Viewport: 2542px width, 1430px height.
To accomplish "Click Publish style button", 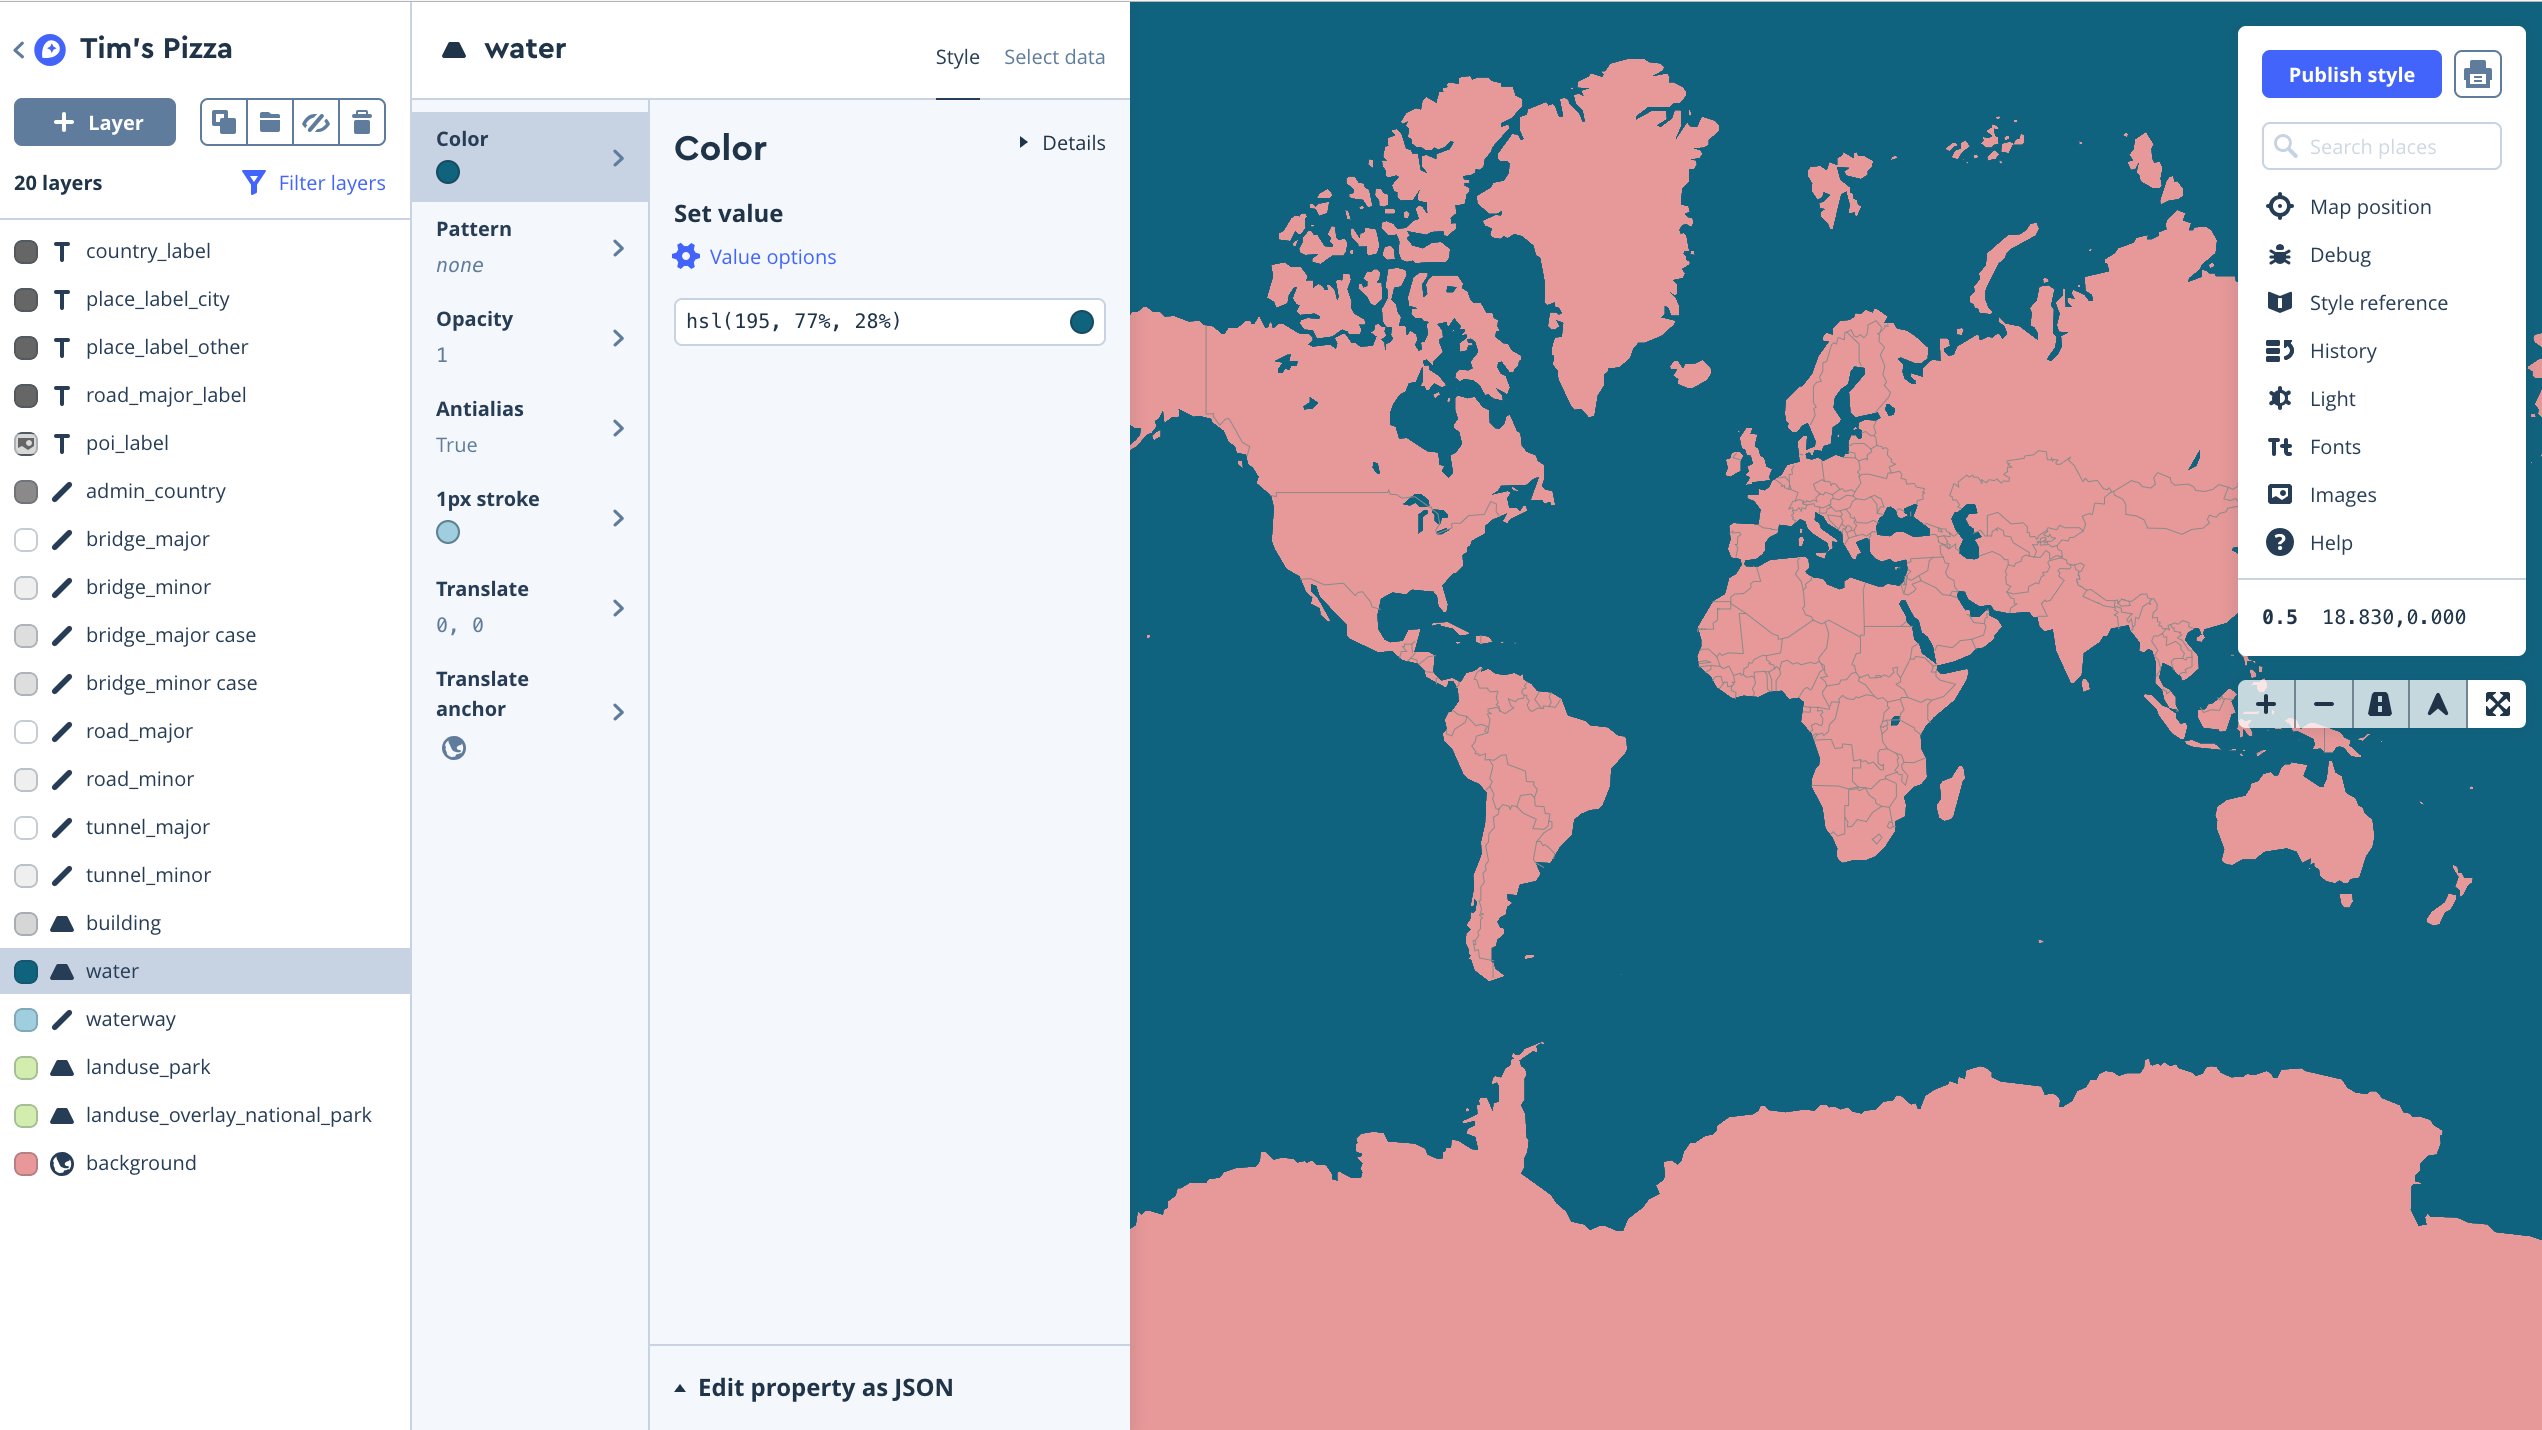I will tap(2352, 73).
